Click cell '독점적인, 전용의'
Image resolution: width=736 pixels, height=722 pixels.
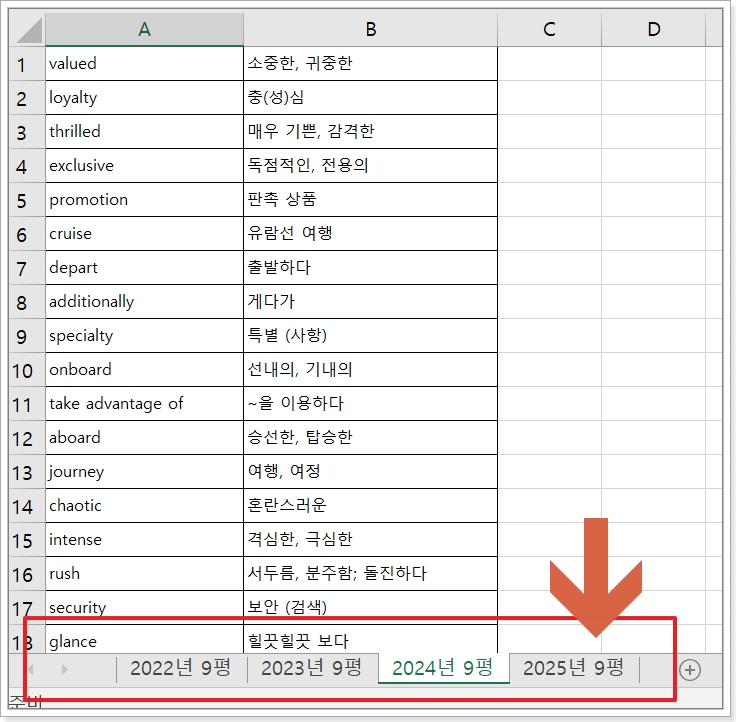coord(370,166)
